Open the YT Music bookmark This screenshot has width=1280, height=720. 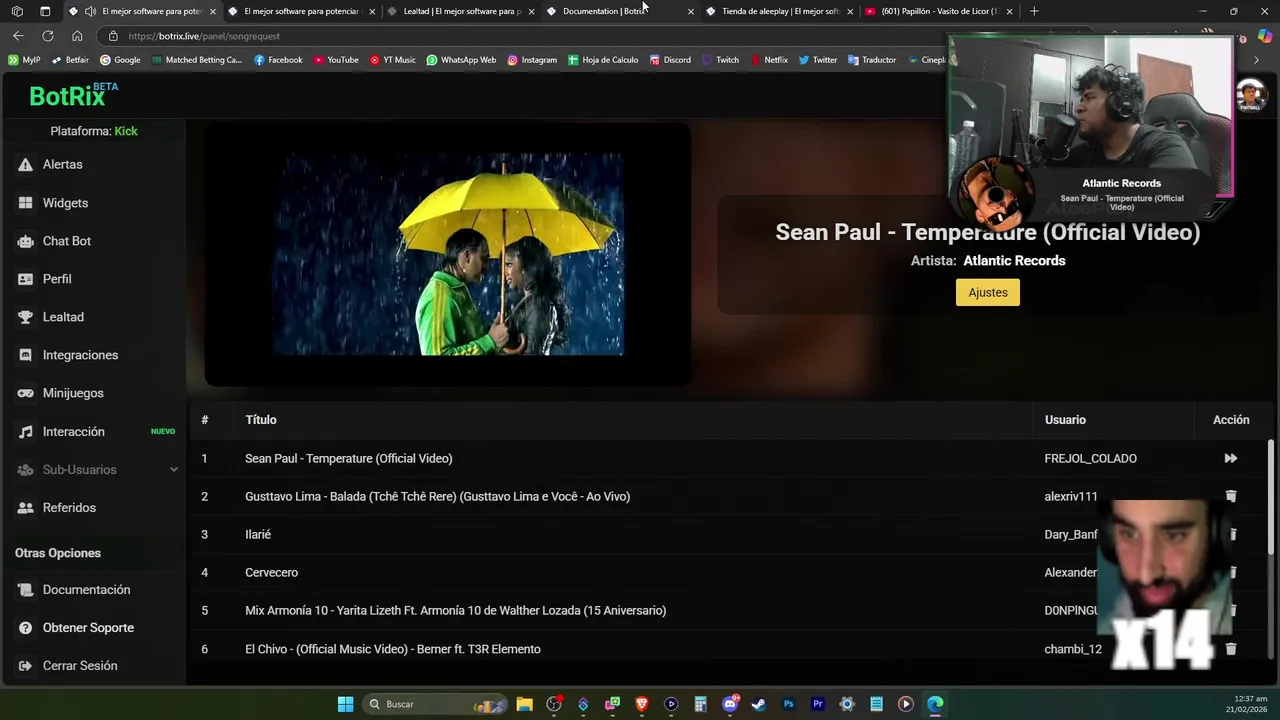coord(393,60)
